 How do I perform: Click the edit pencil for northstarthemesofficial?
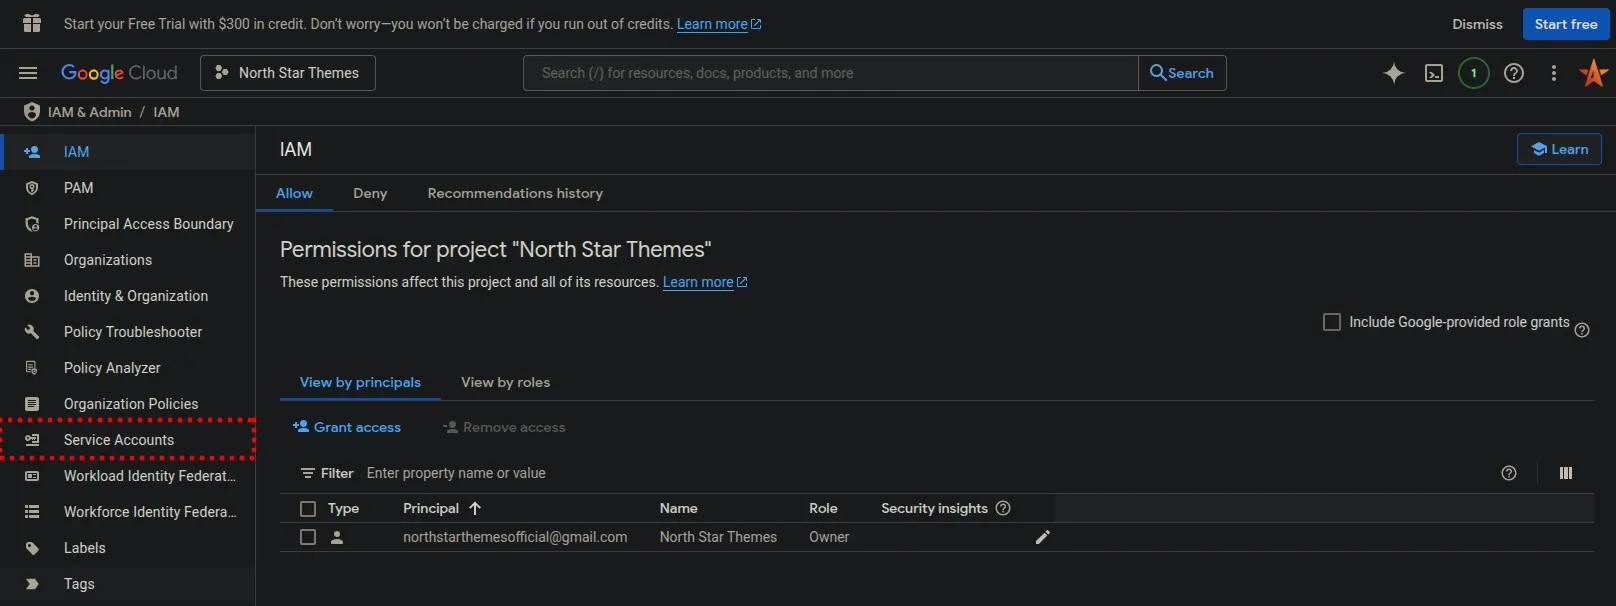tap(1042, 537)
